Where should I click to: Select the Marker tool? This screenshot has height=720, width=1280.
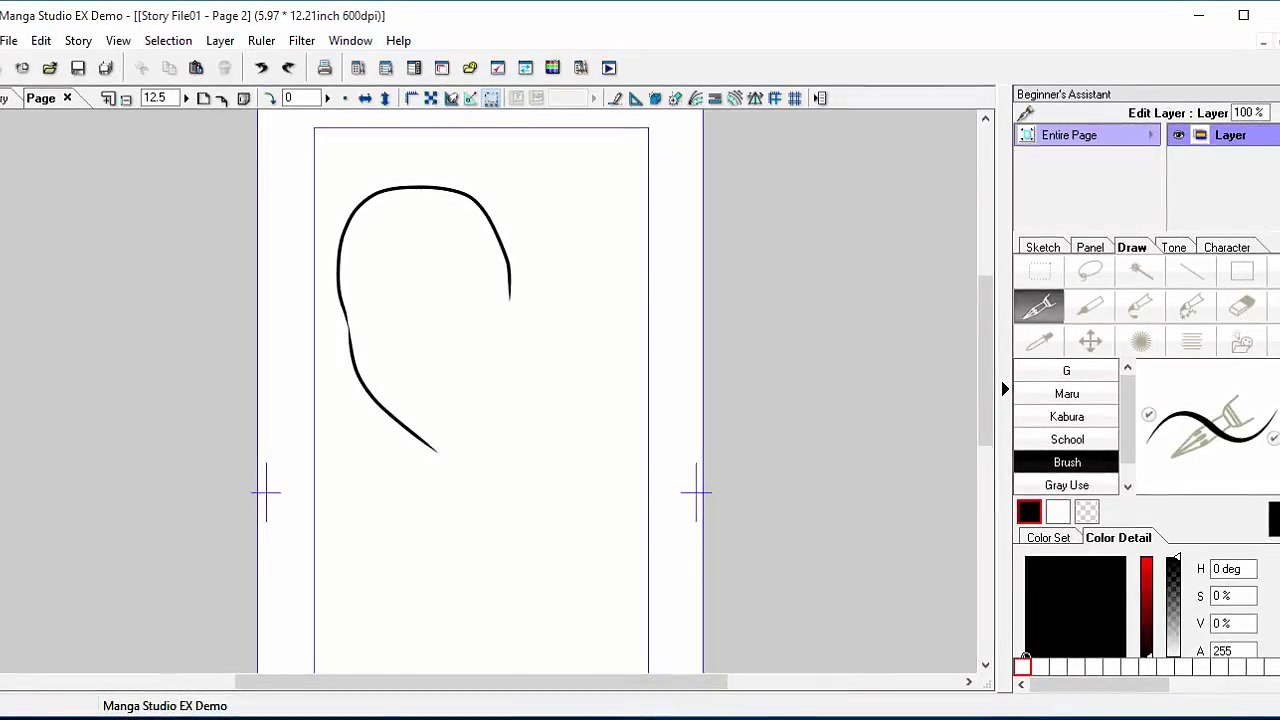[x=1090, y=306]
